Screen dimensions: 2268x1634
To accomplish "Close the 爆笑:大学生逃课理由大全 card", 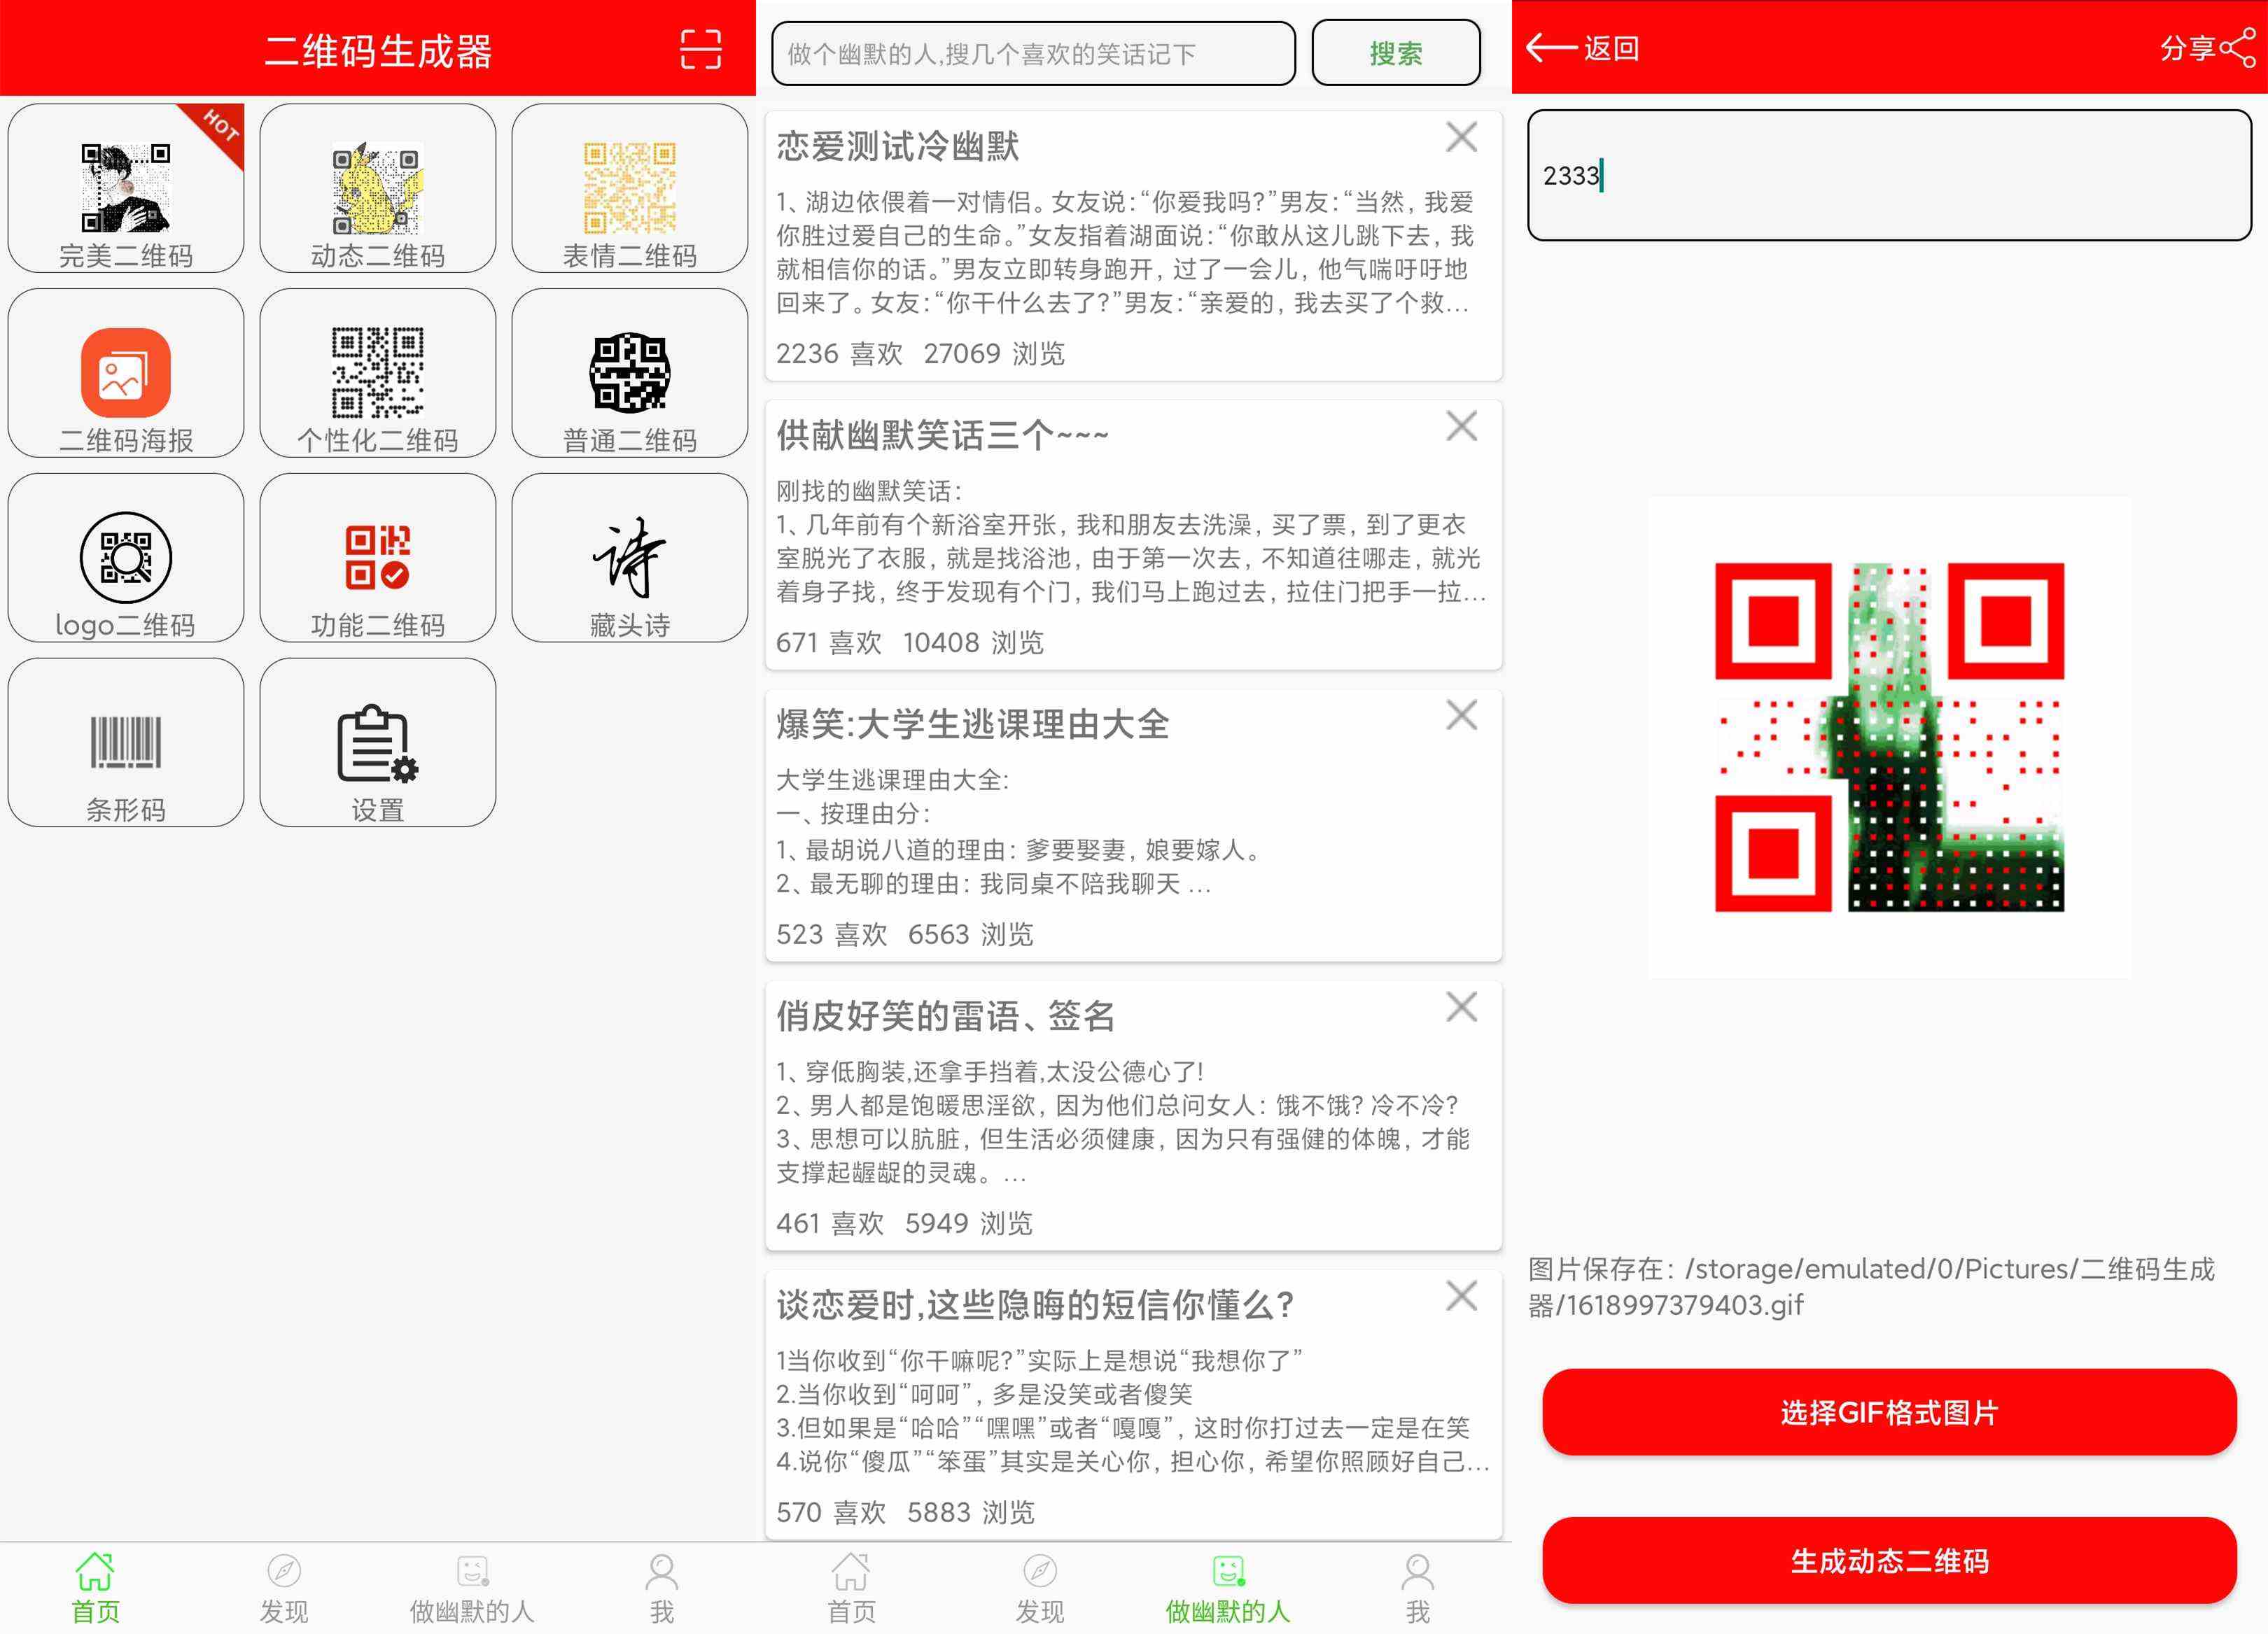I will 1461,715.
